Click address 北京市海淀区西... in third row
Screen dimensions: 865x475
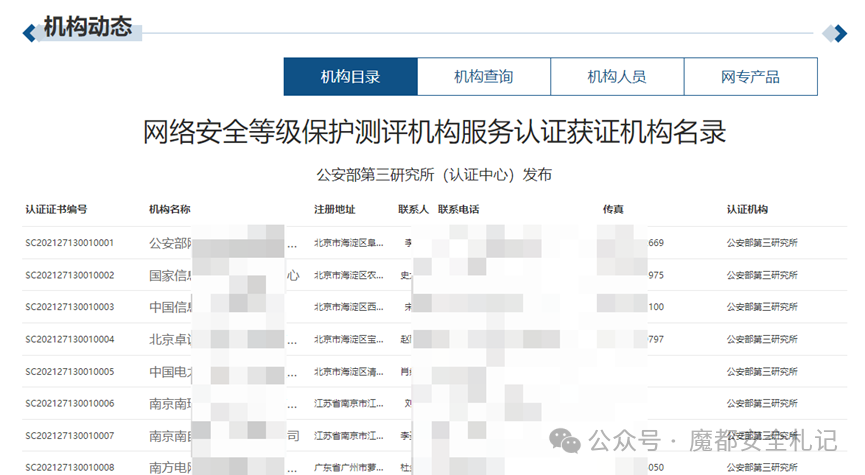(x=349, y=307)
